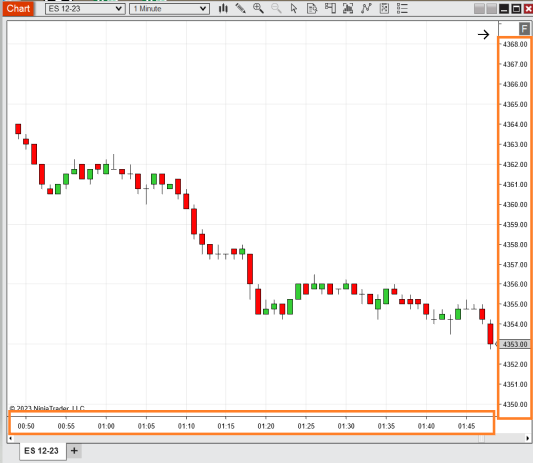533x463 pixels.
Task: Minimize the chart window
Action: coord(504,9)
